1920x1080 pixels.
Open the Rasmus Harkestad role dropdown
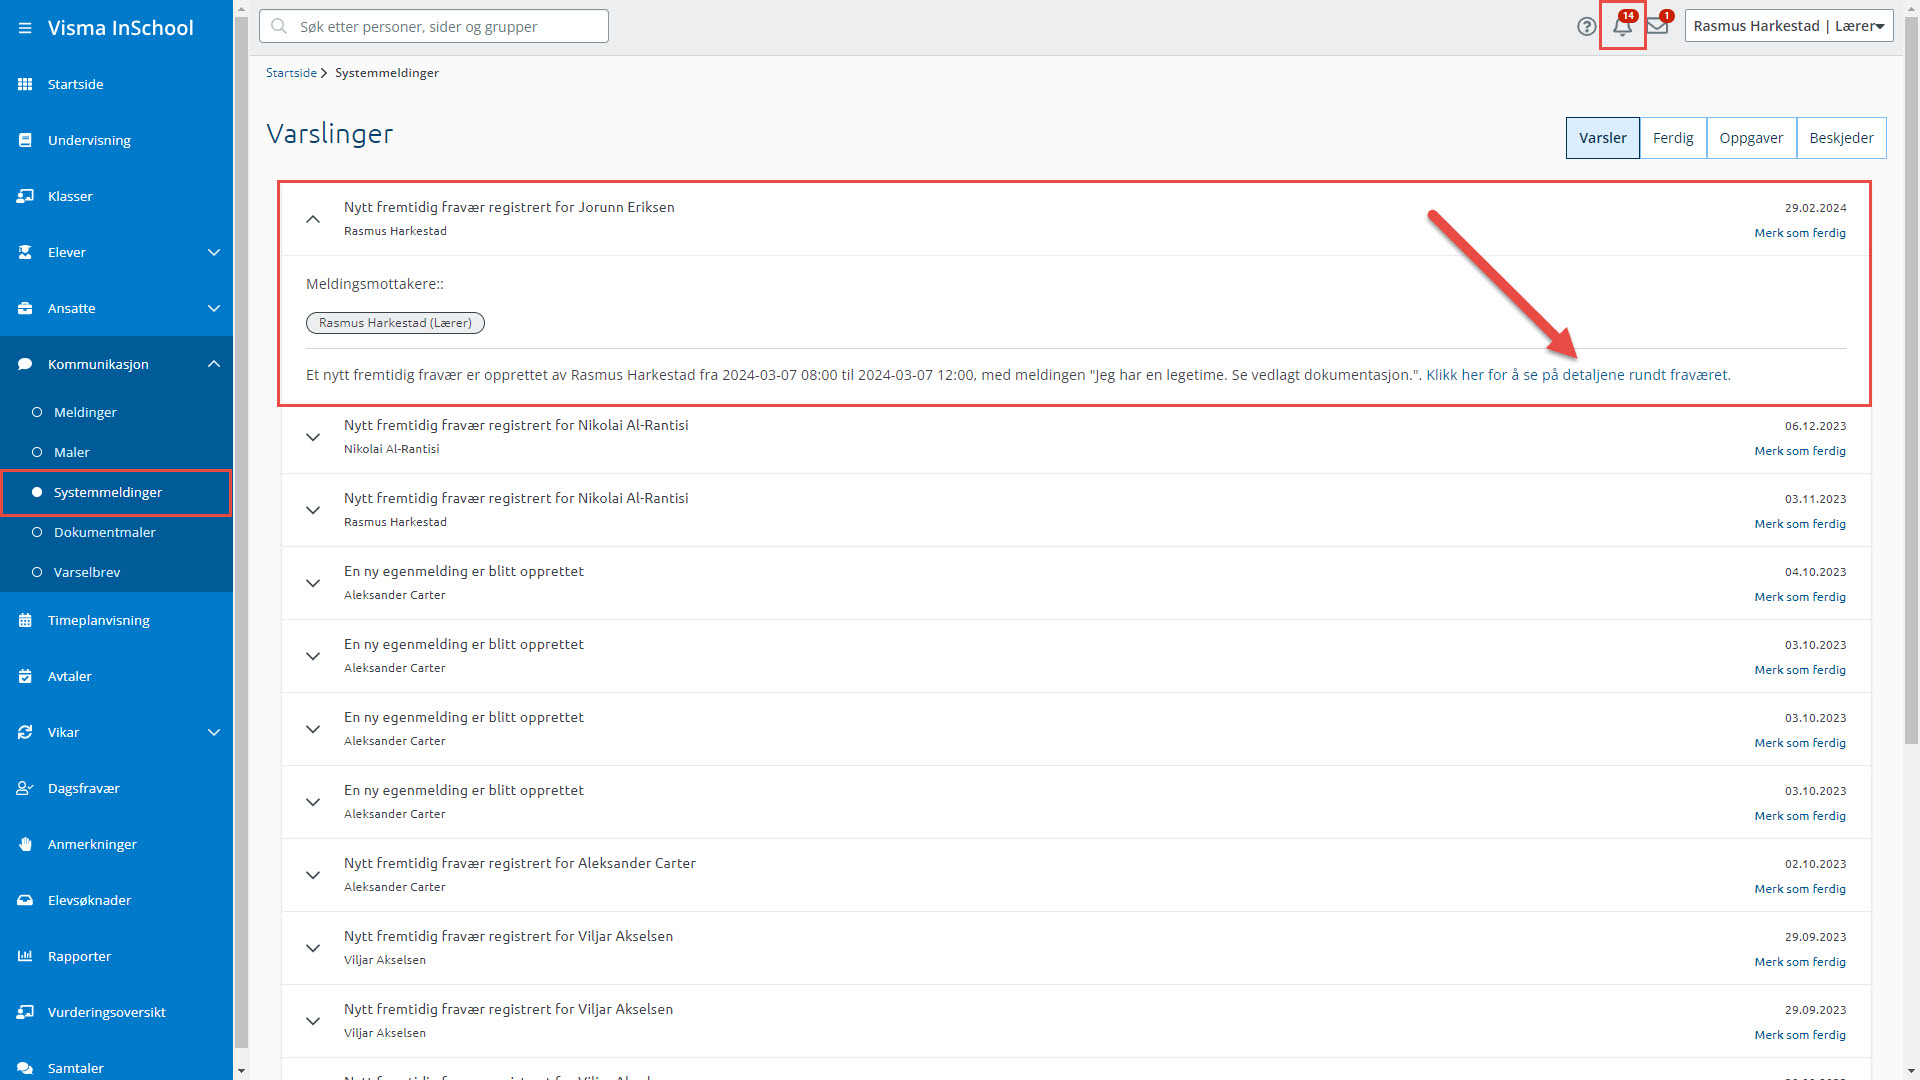pos(1789,26)
